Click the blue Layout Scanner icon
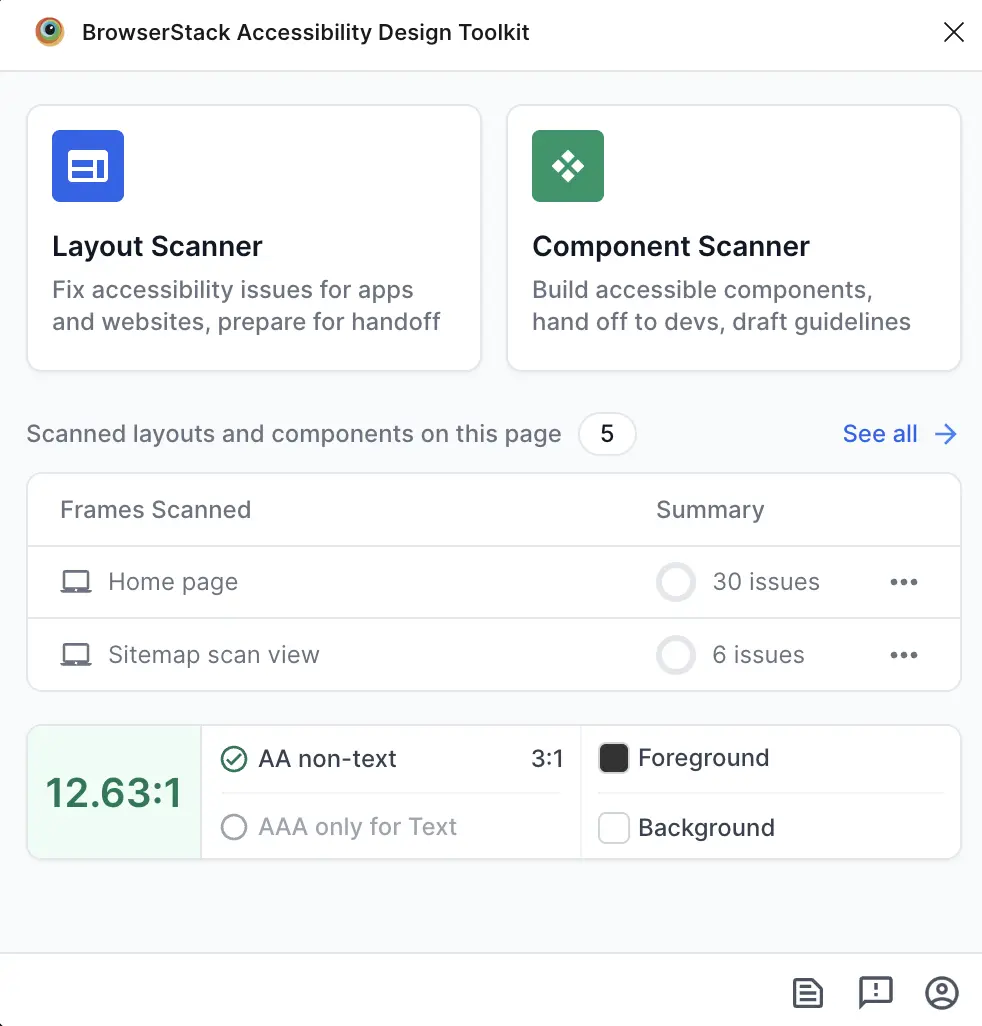 (x=88, y=166)
